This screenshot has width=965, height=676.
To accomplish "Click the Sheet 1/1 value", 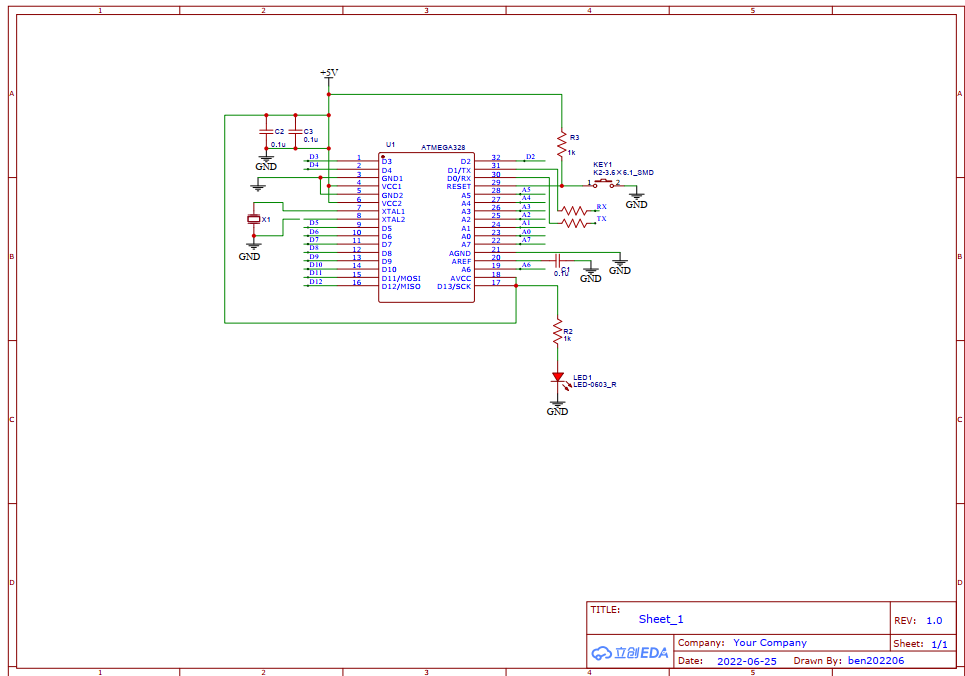I will click(x=939, y=645).
